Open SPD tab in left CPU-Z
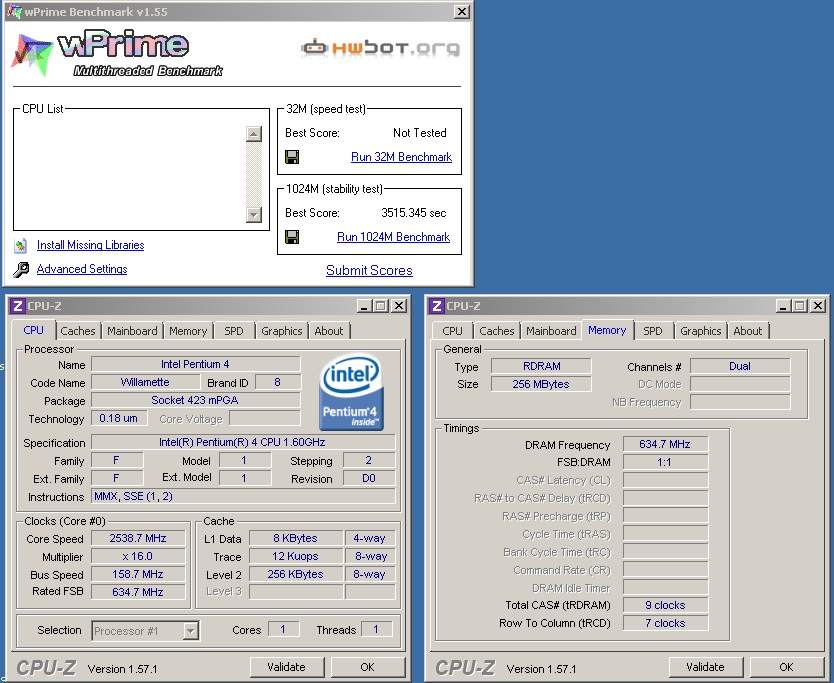Screen dimensions: 834x683 (233, 331)
